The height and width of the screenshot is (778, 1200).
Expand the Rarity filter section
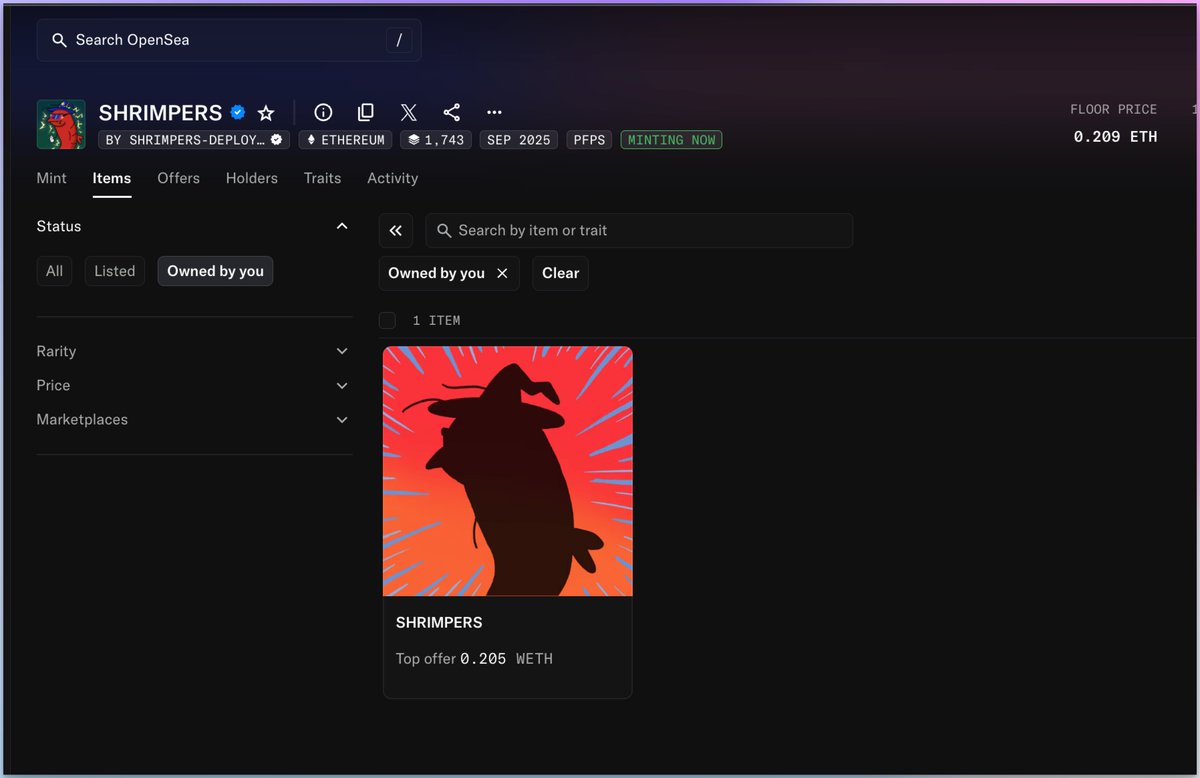pos(194,351)
